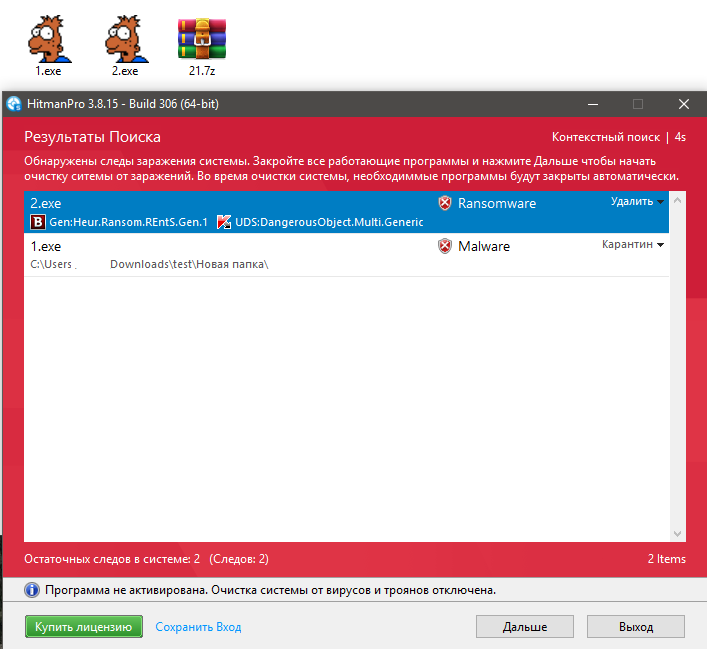
Task: Click the red shield icon beside Malware
Action: click(445, 246)
